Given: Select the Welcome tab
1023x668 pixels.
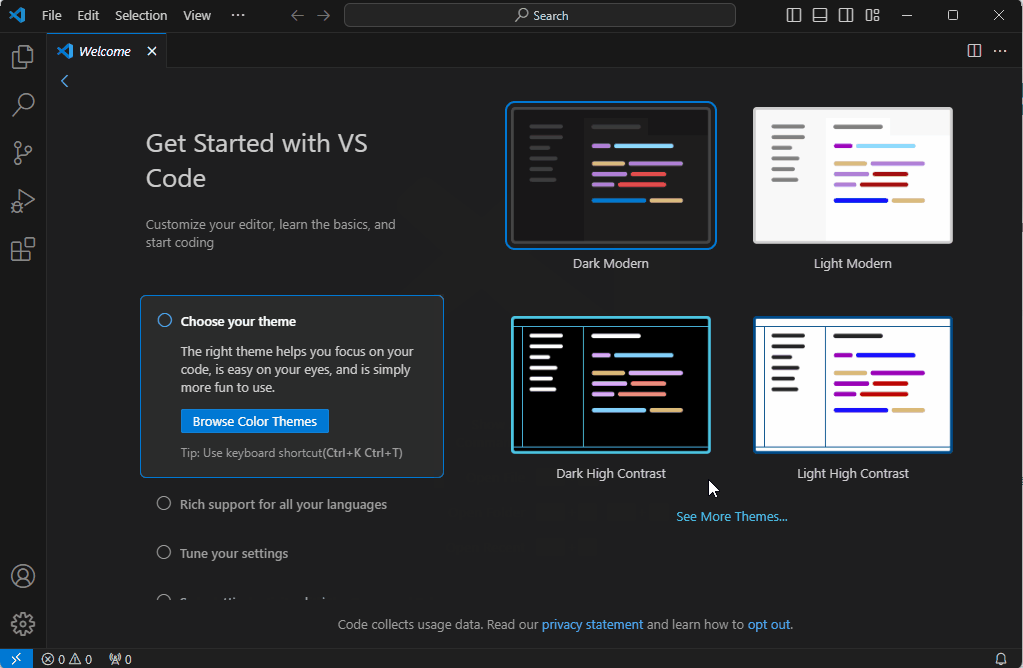Looking at the screenshot, I should (104, 51).
